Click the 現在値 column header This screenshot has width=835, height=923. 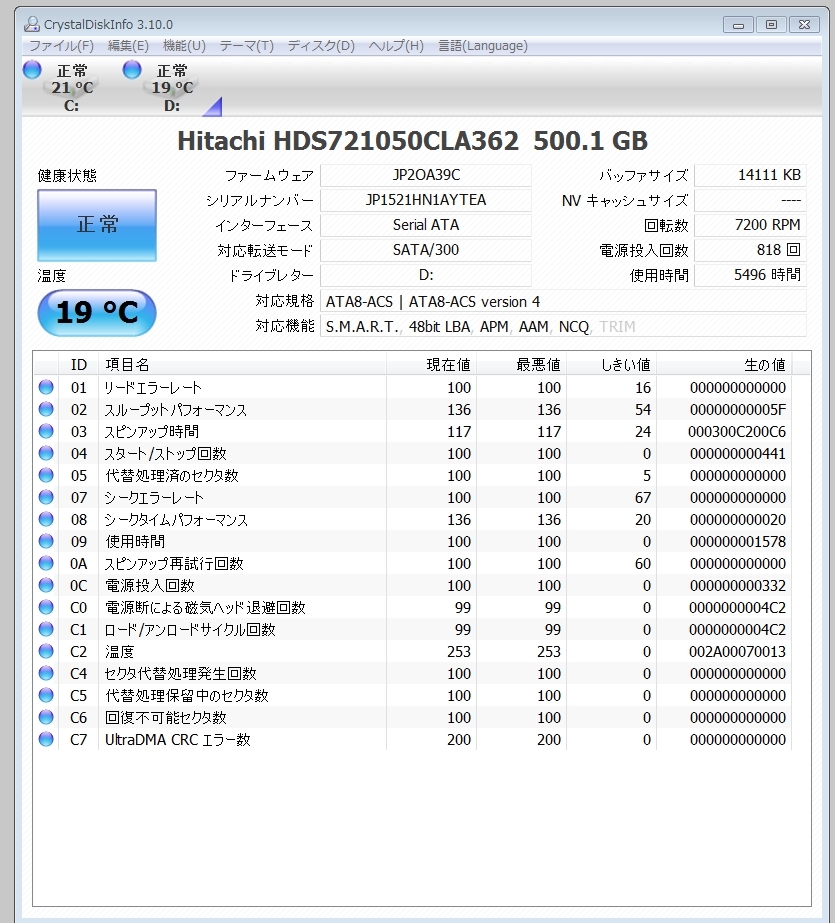pyautogui.click(x=431, y=365)
